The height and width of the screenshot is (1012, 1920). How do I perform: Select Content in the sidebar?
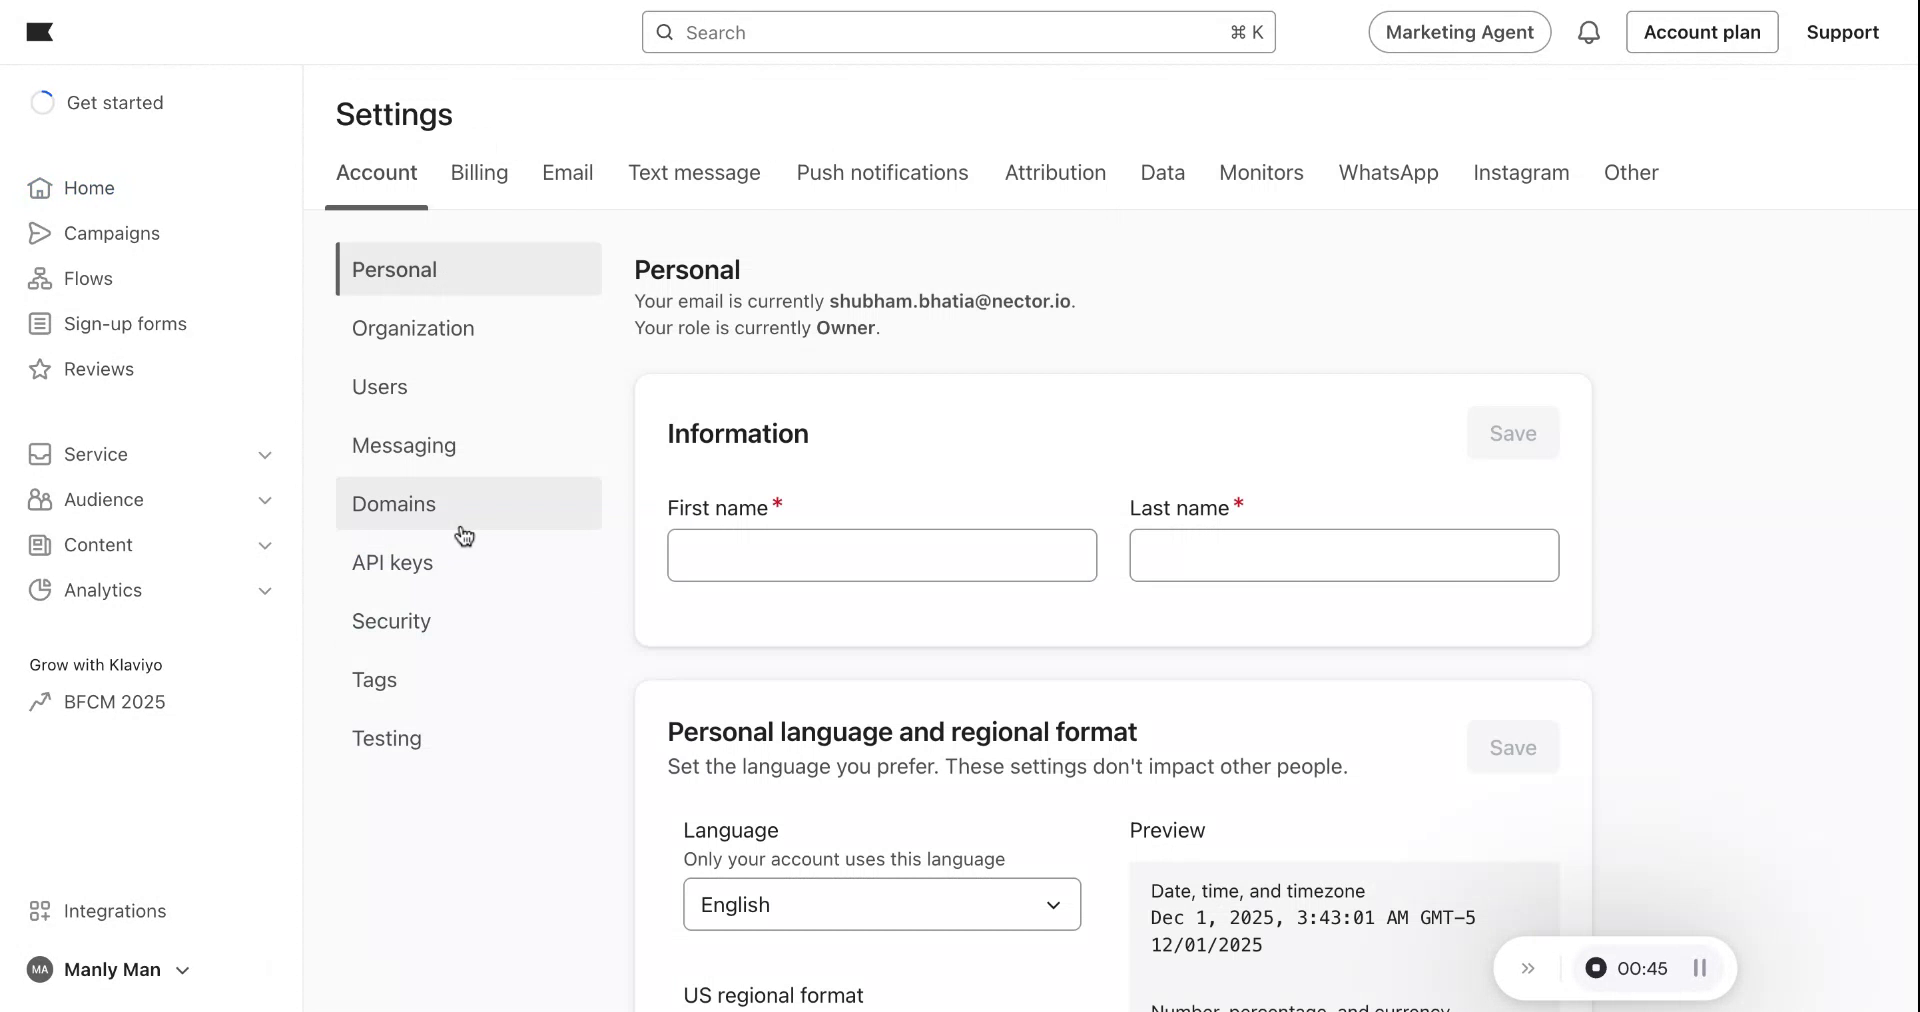click(x=97, y=545)
